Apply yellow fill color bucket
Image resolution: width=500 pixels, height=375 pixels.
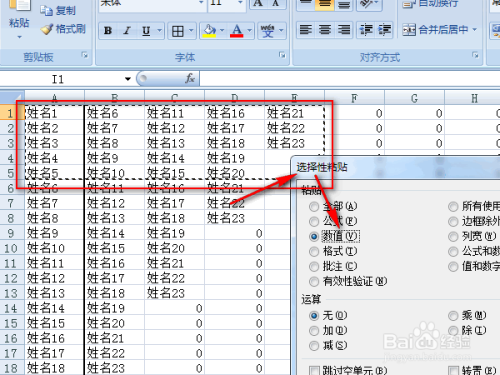pos(209,31)
